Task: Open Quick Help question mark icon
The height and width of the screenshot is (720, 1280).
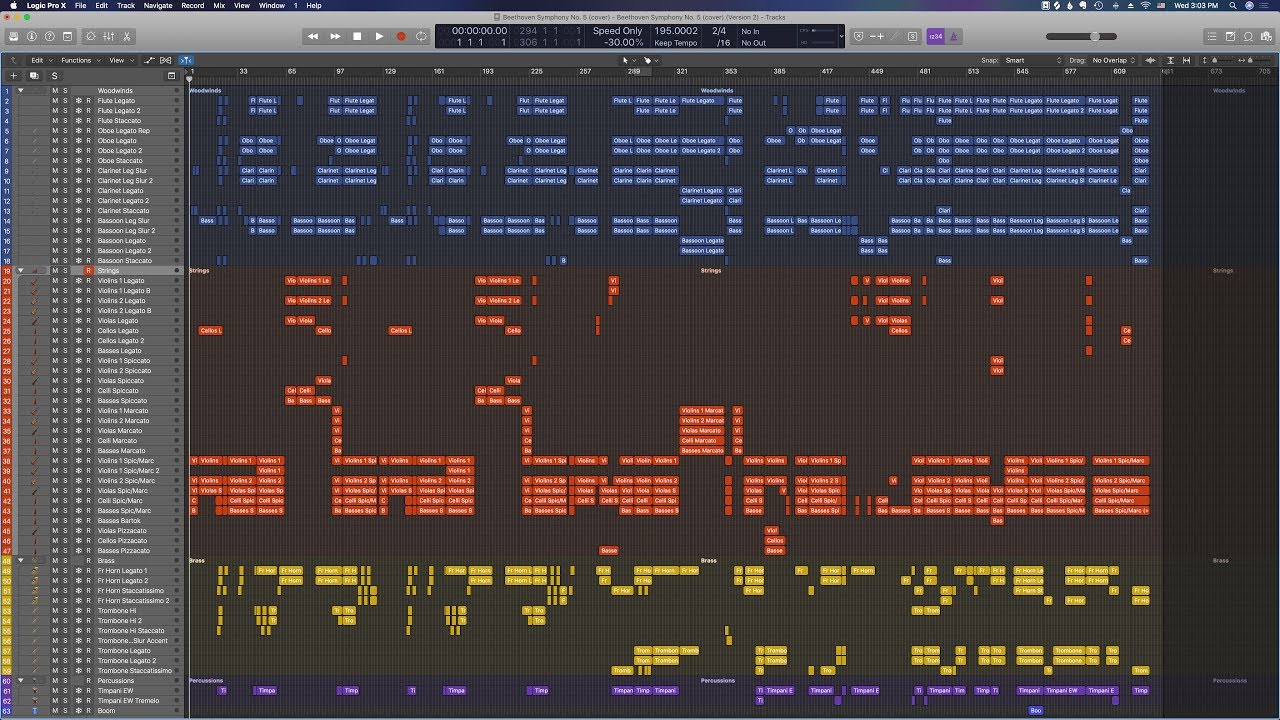Action: pos(49,36)
